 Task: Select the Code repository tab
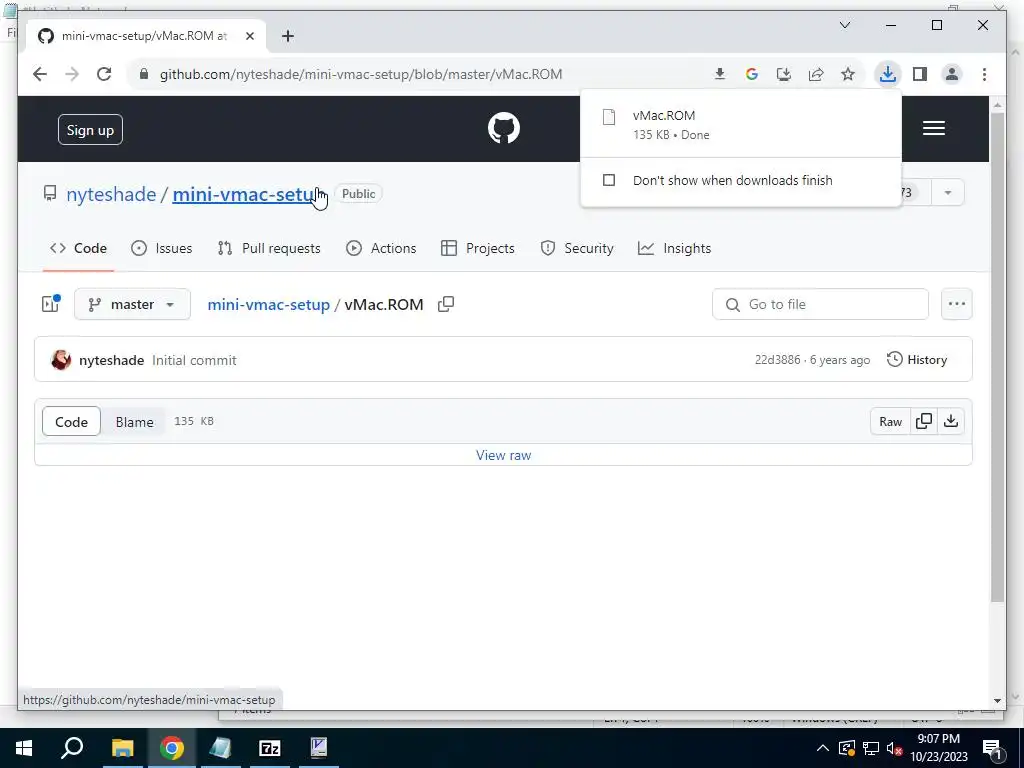coord(78,248)
